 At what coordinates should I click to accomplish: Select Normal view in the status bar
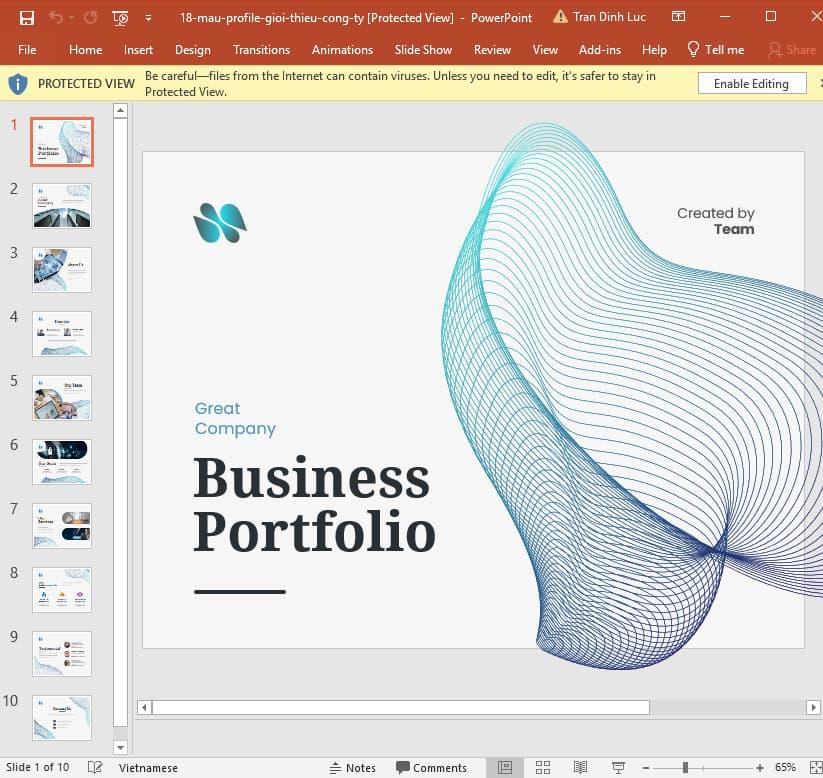click(507, 767)
